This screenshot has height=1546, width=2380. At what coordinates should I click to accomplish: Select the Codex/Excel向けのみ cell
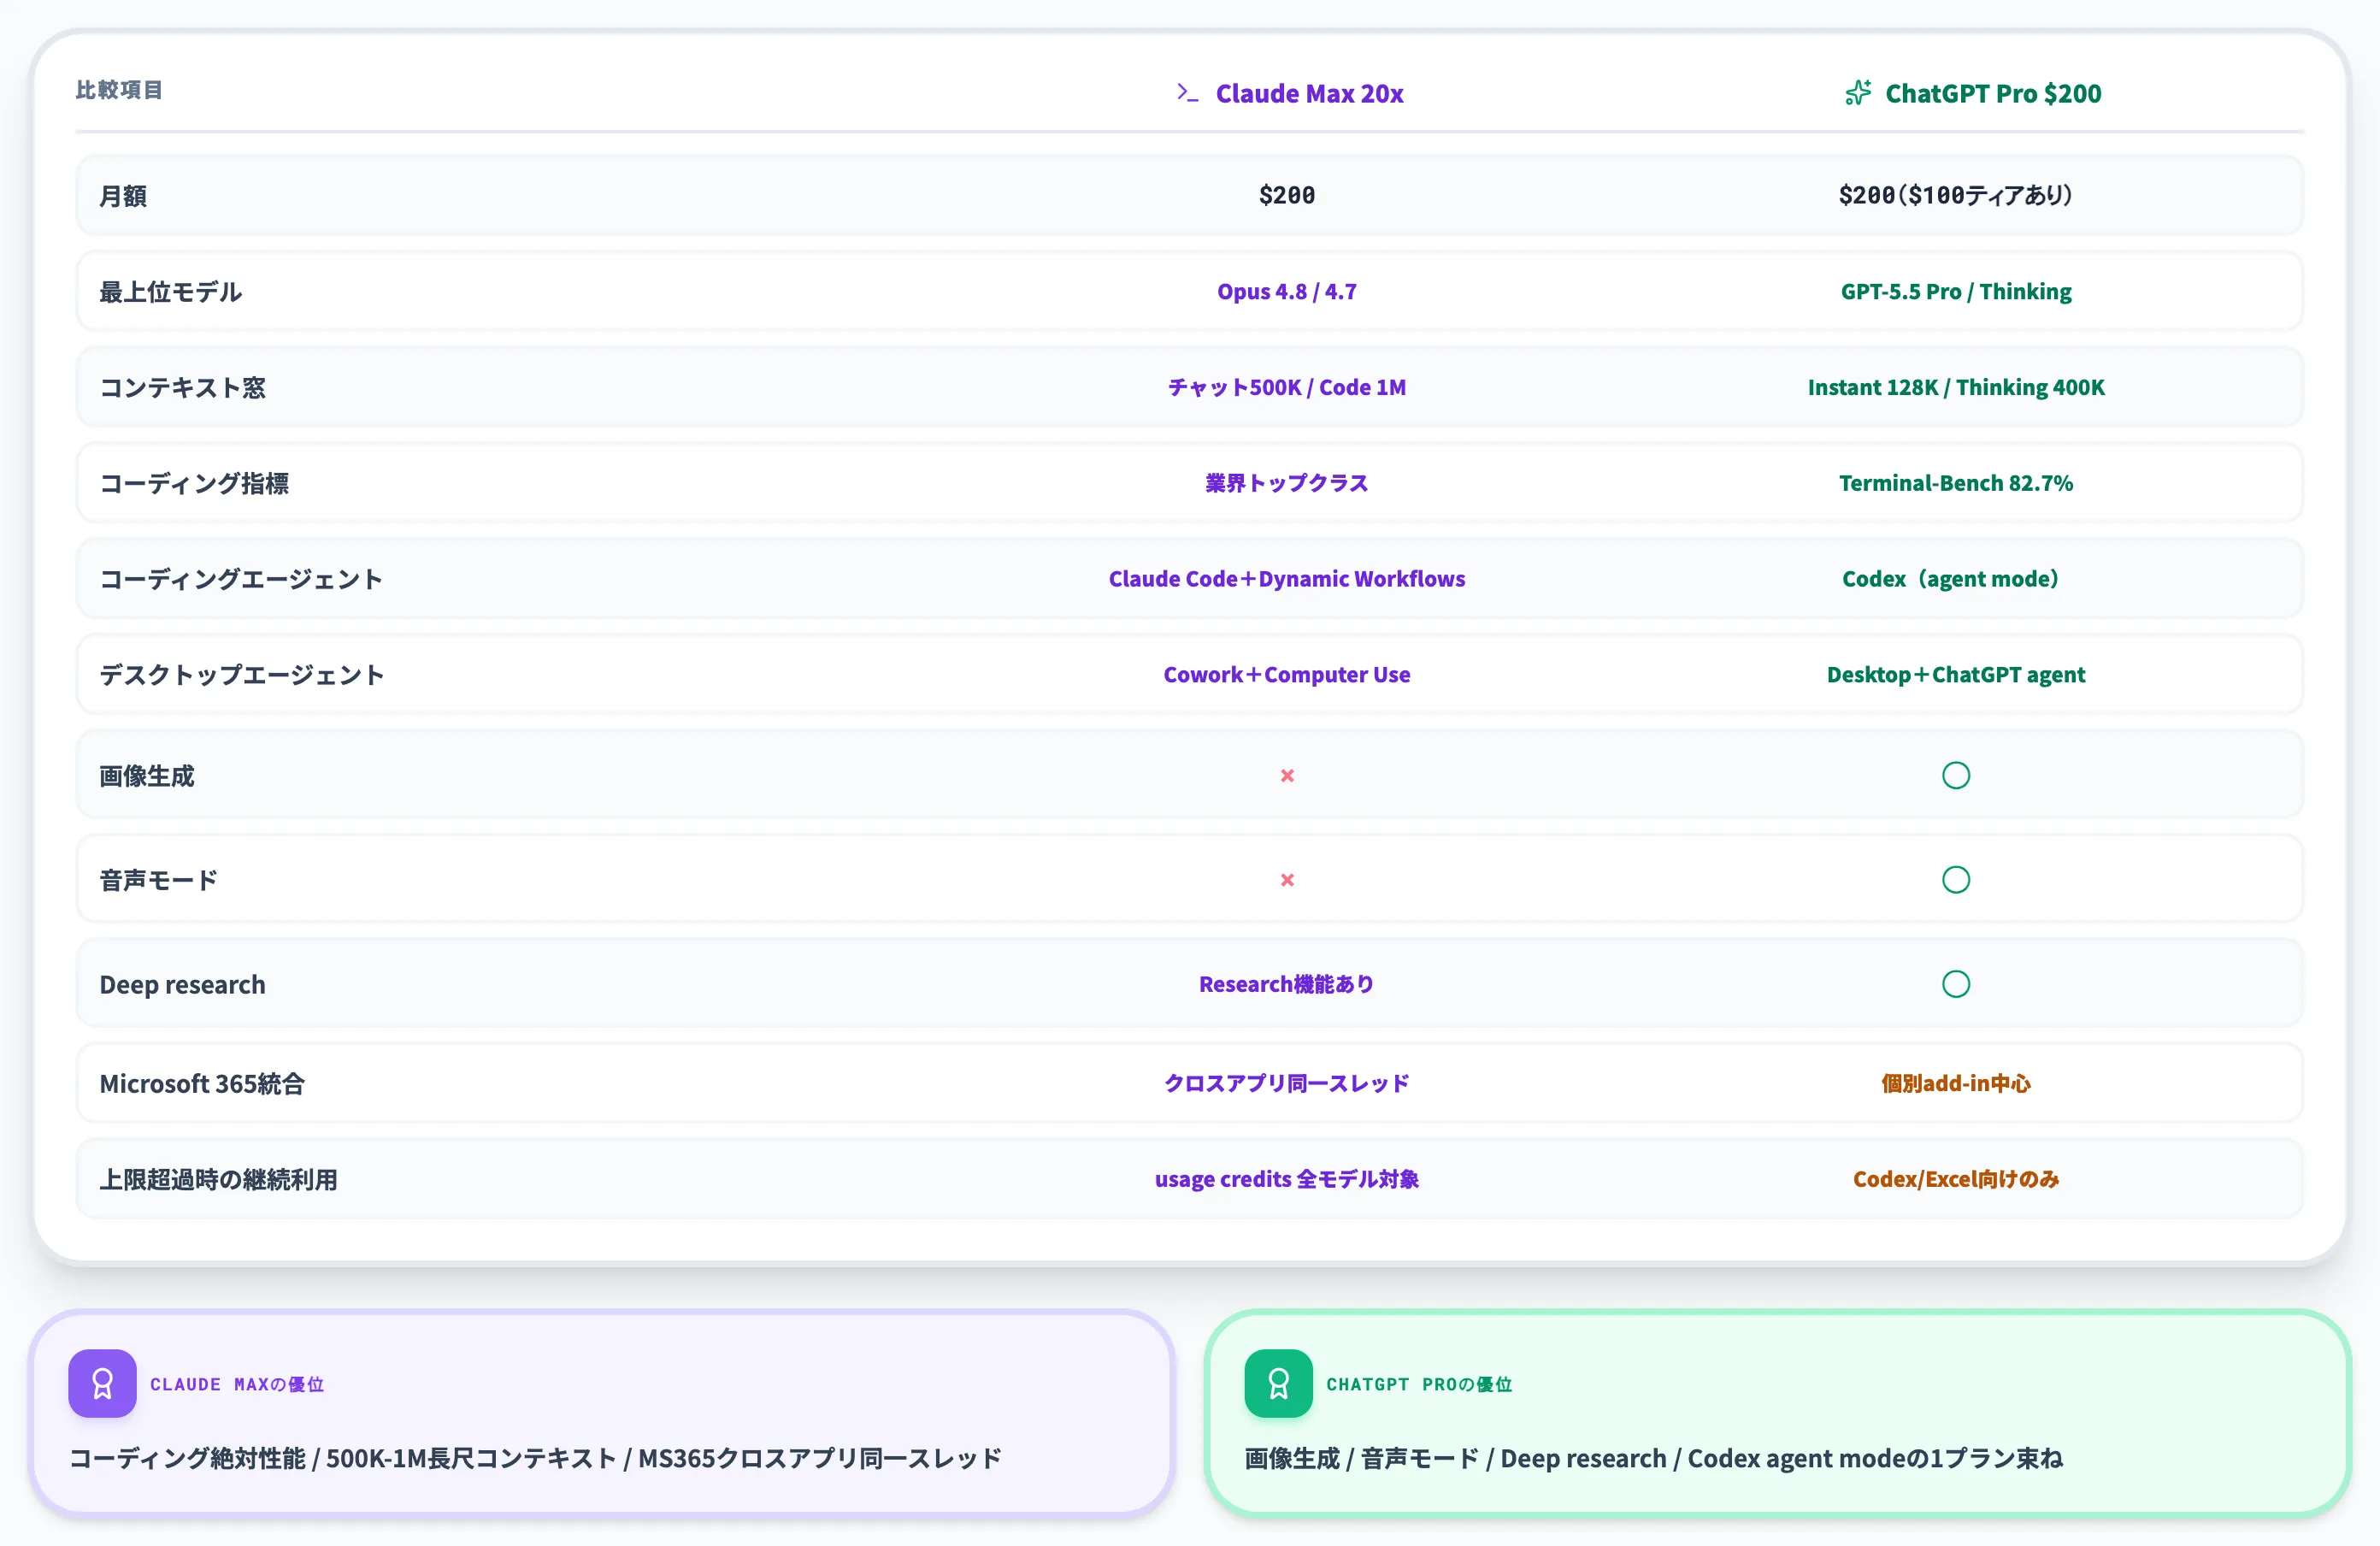pyautogui.click(x=1956, y=1179)
